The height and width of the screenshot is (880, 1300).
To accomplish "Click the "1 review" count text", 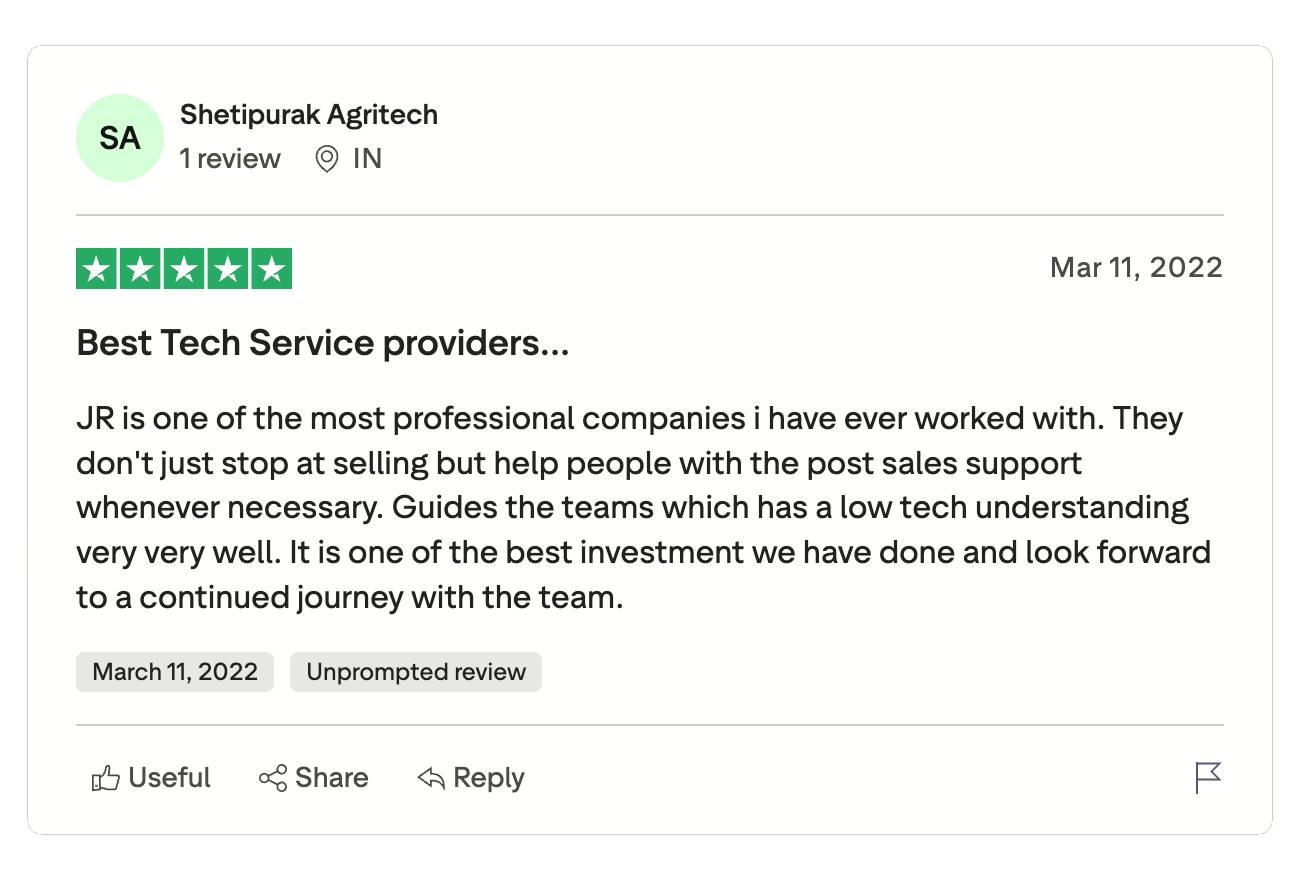I will [x=230, y=159].
